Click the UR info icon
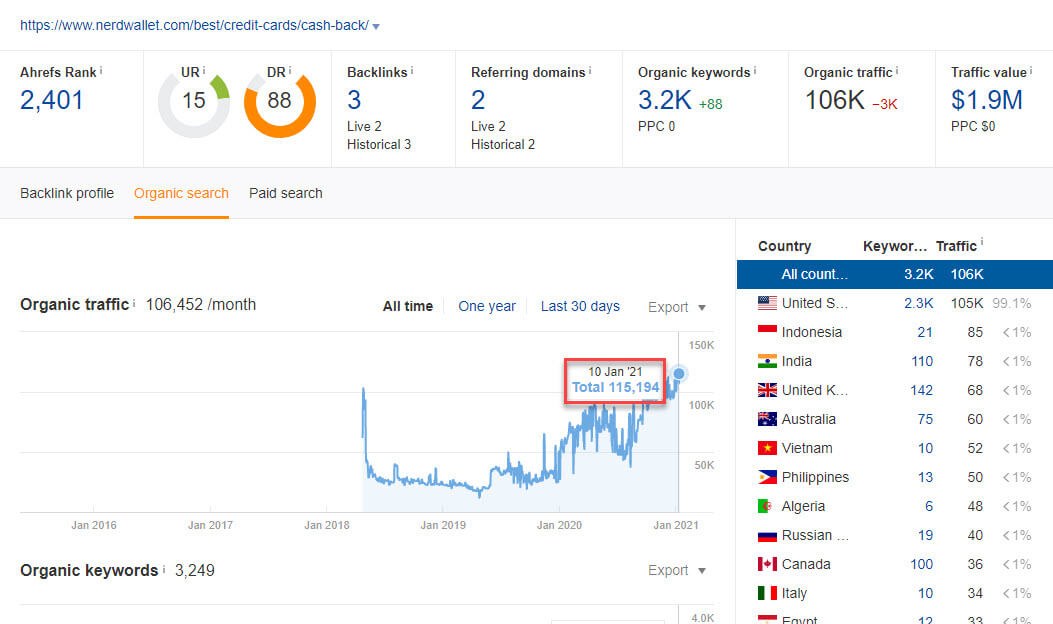 pos(204,70)
